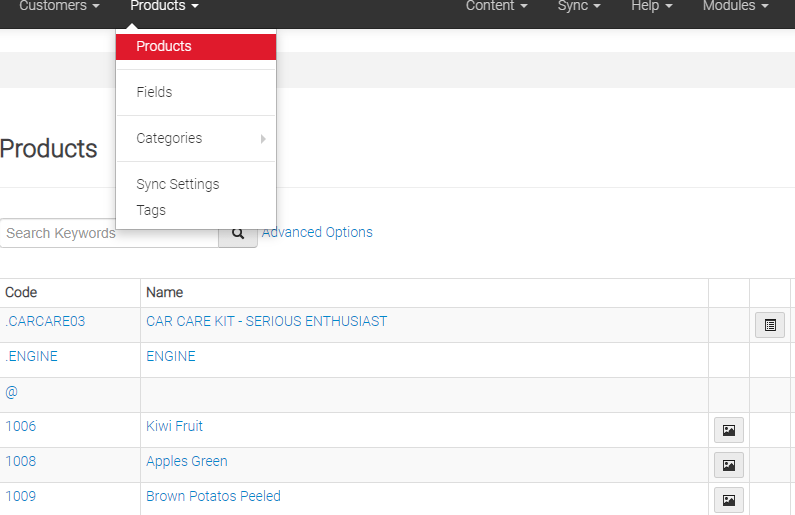Open image icon for Brown Potatos Peeled row
This screenshot has height=515, width=795.
point(729,500)
